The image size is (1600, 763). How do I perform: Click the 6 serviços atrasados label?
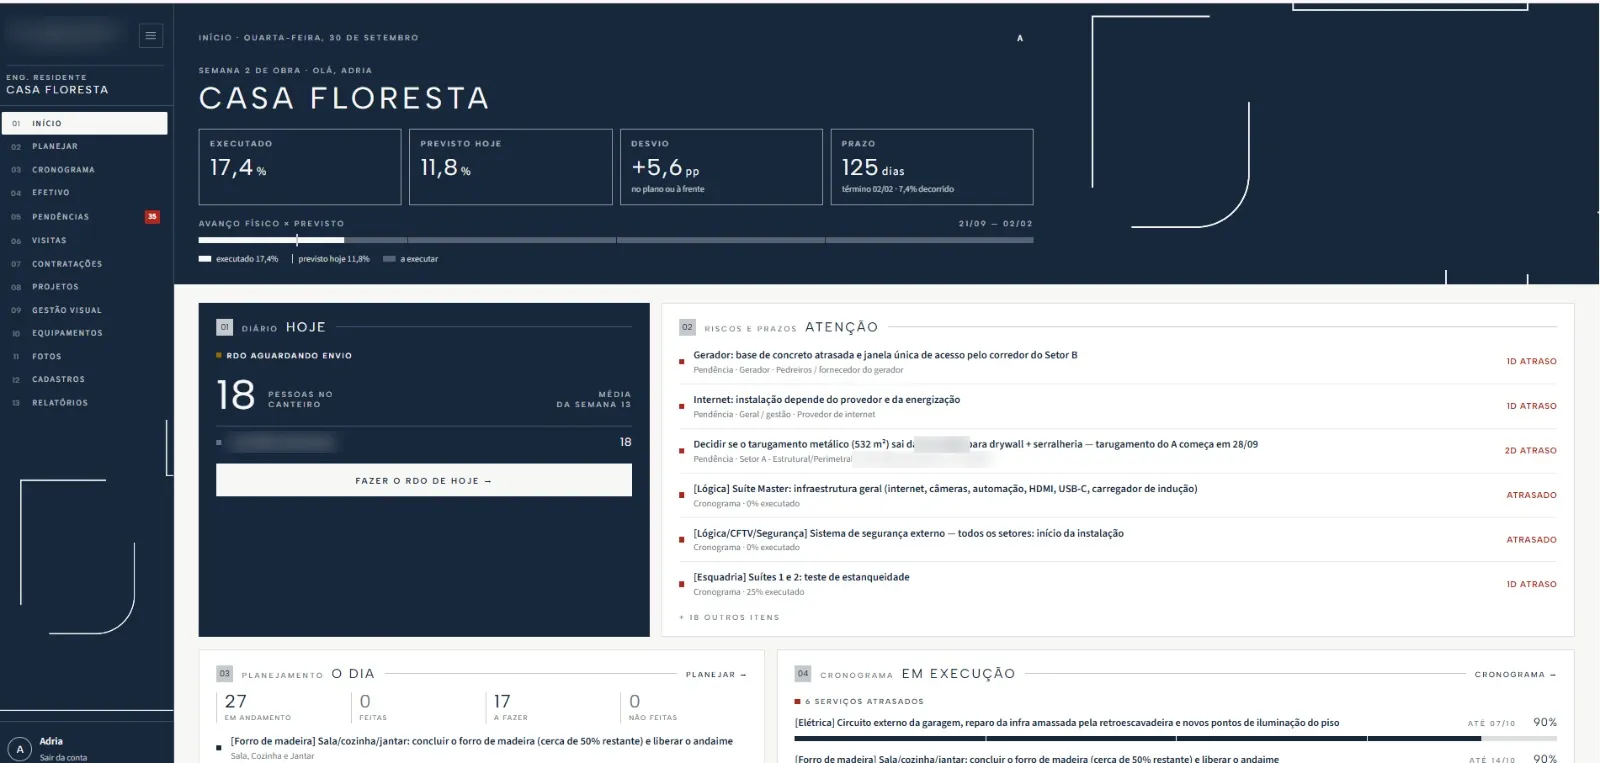pyautogui.click(x=864, y=701)
